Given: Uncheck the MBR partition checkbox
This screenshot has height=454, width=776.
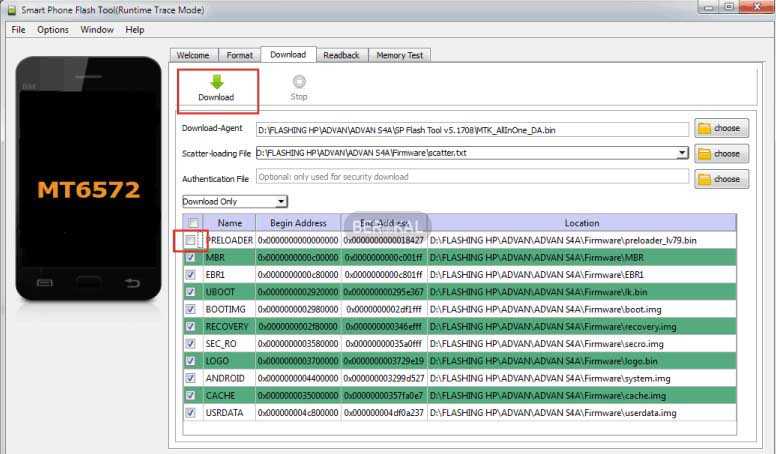Looking at the screenshot, I should tap(190, 257).
